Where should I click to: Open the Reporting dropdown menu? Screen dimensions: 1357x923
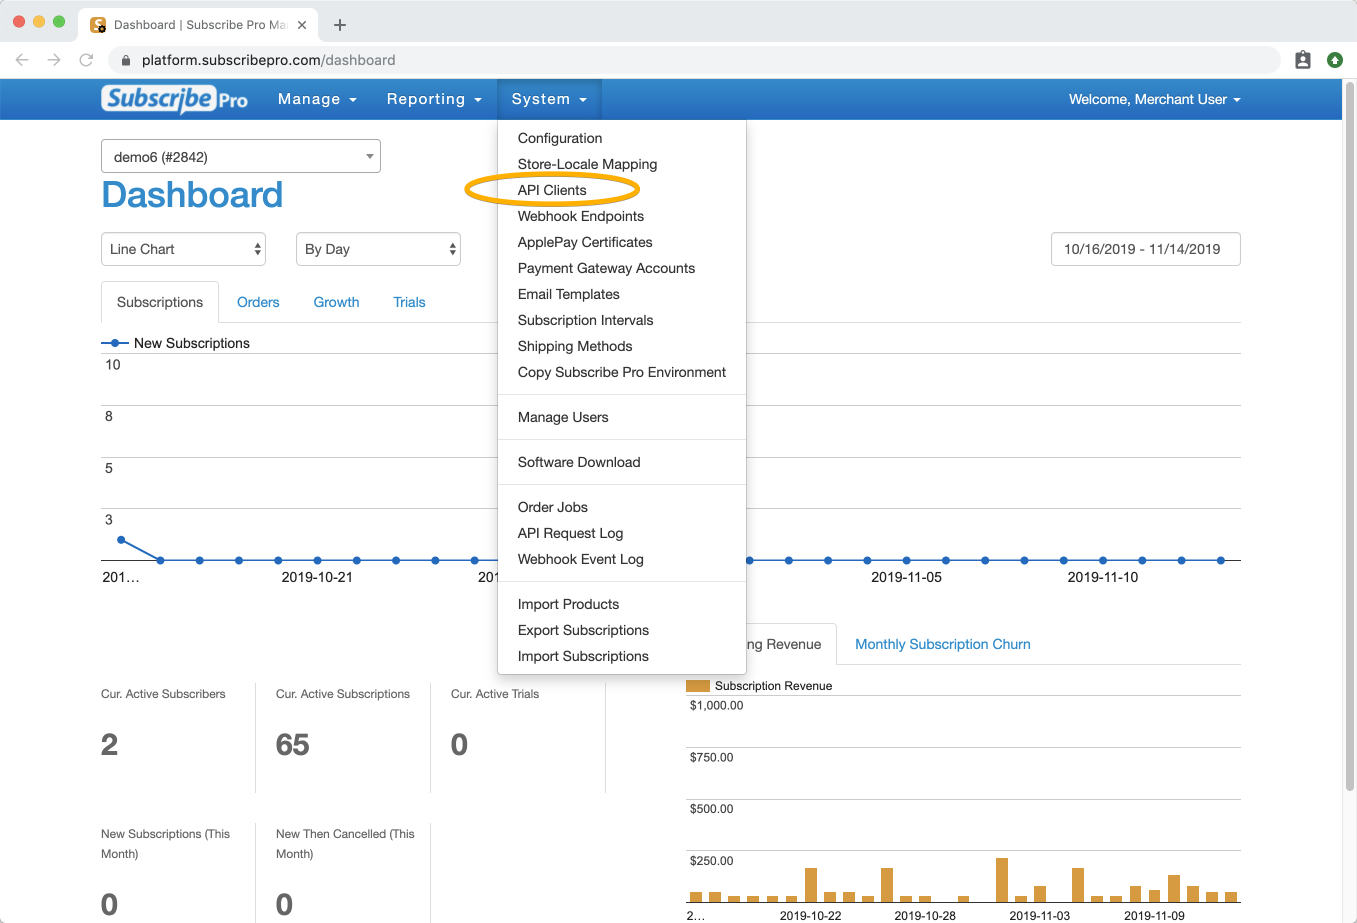tap(434, 99)
